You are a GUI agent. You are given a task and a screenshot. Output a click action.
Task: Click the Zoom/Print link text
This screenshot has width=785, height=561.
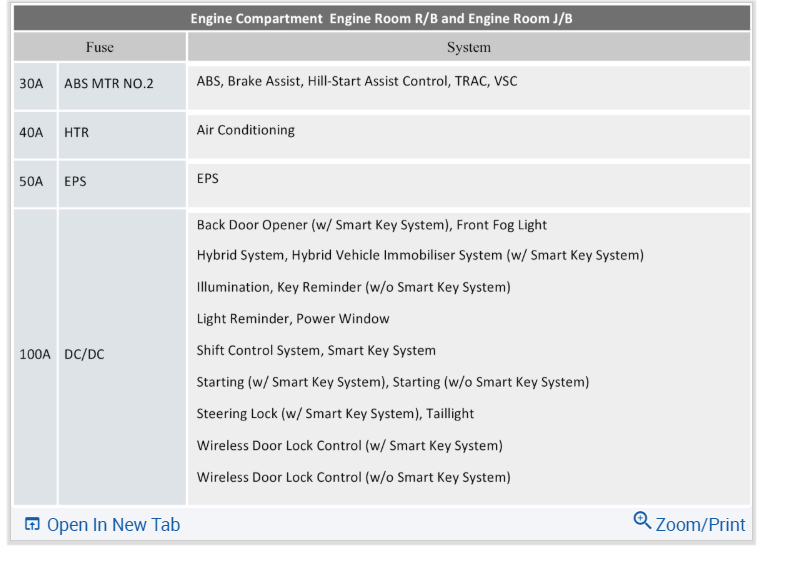(x=700, y=525)
